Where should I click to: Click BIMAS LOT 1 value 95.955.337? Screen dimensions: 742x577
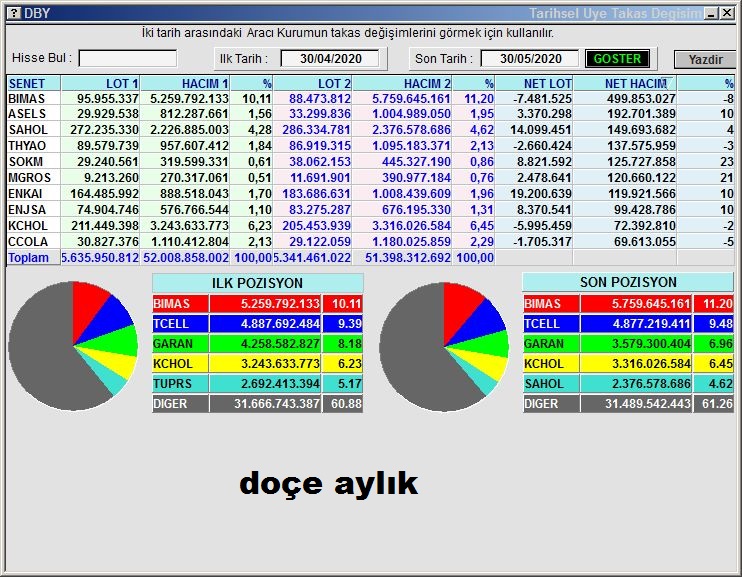tap(108, 98)
